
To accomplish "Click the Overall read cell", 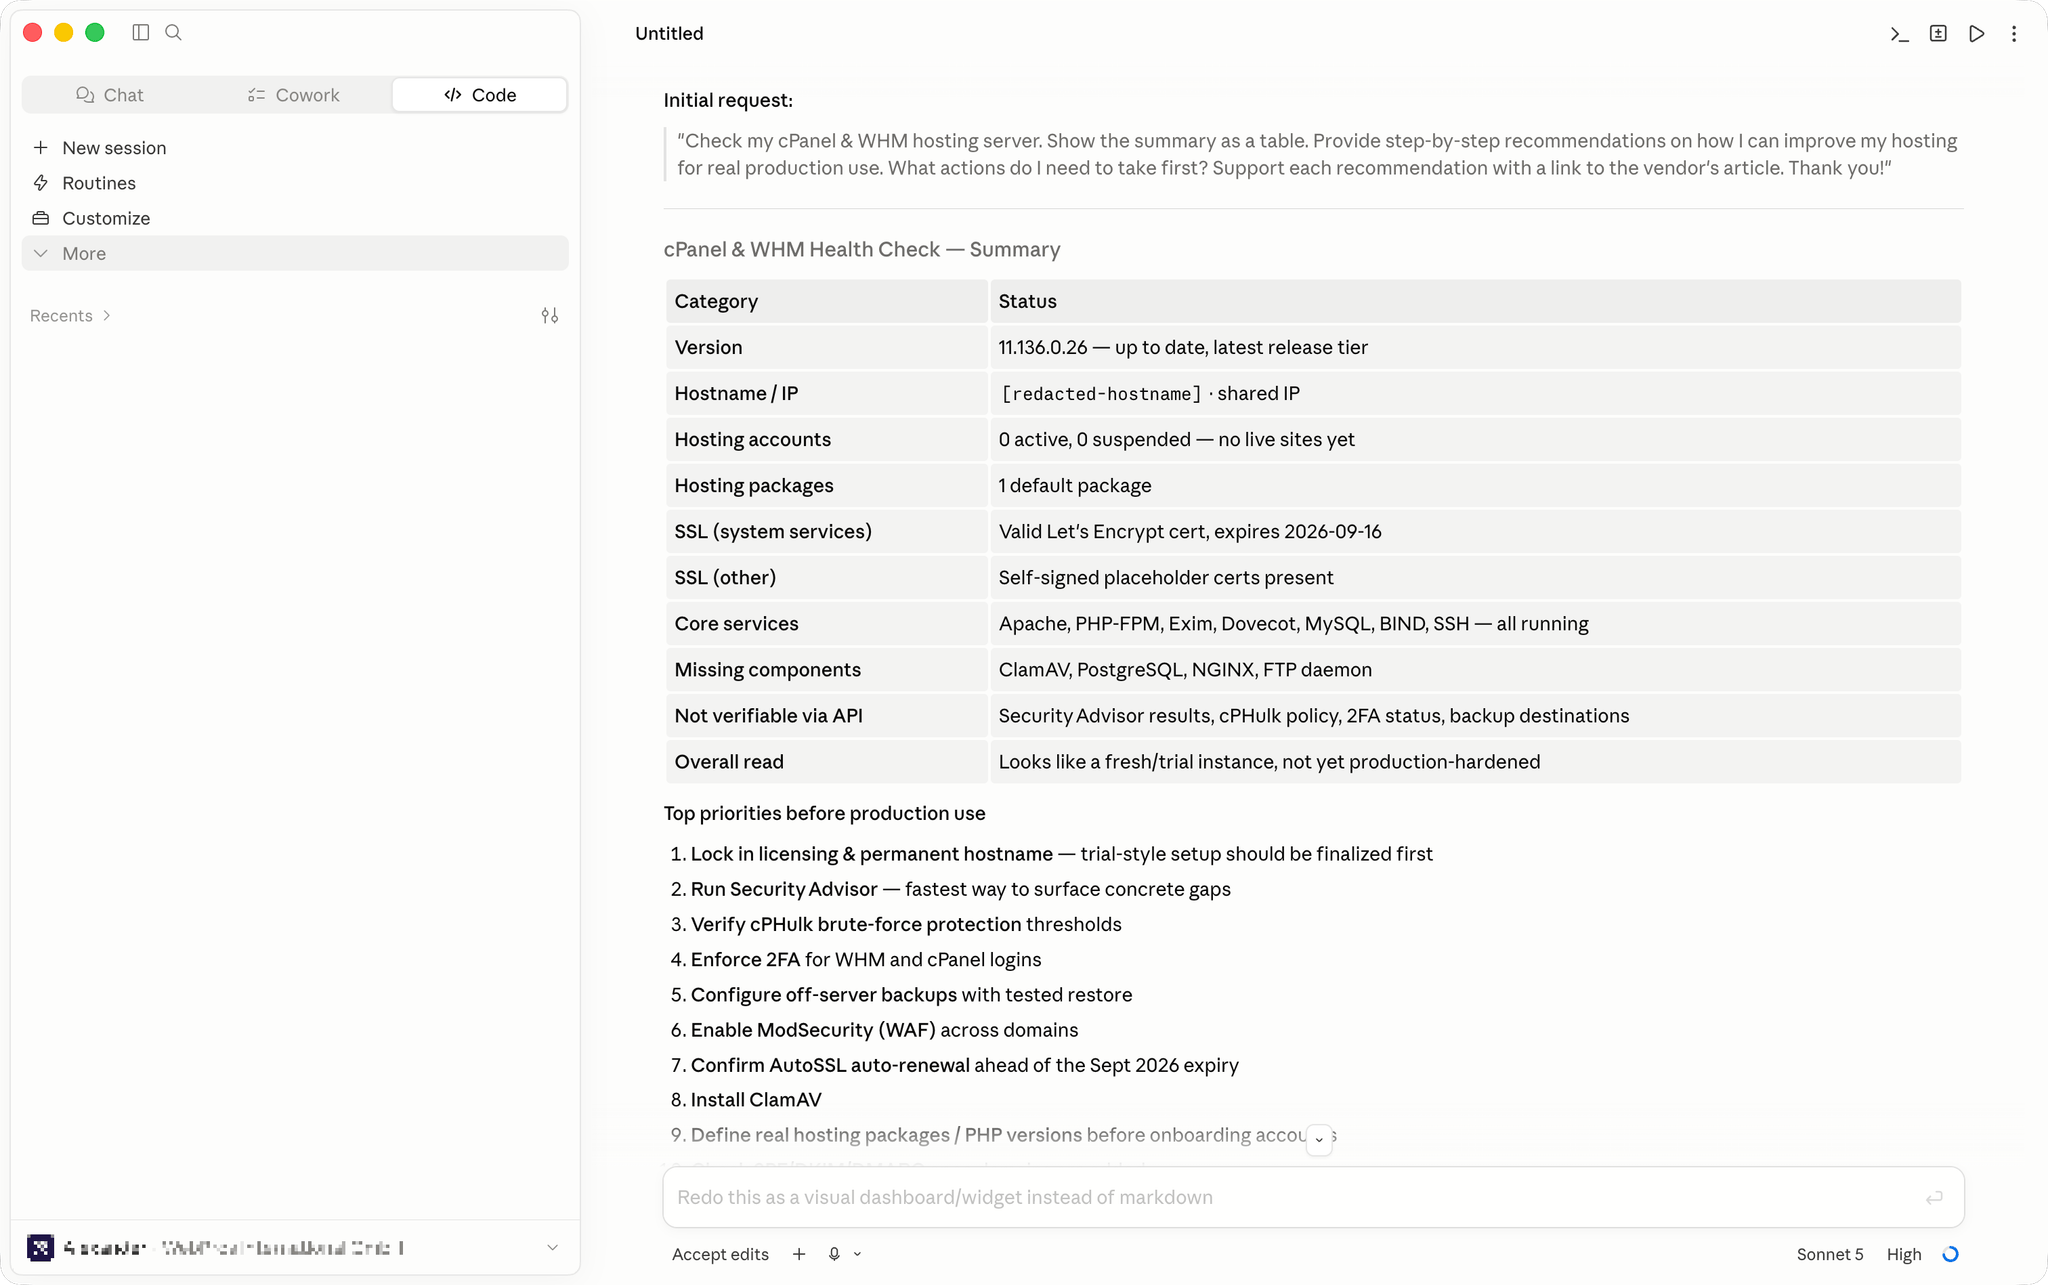I will click(x=826, y=761).
